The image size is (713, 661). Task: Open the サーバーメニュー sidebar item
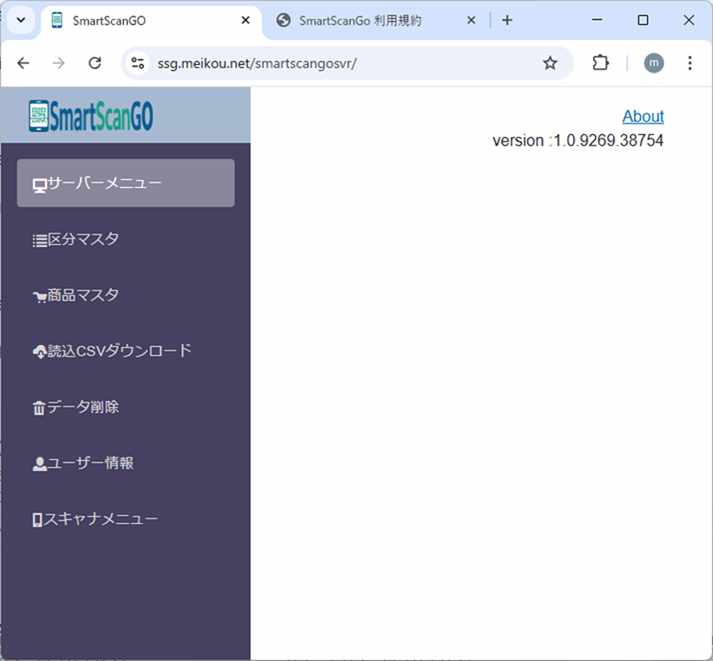126,183
